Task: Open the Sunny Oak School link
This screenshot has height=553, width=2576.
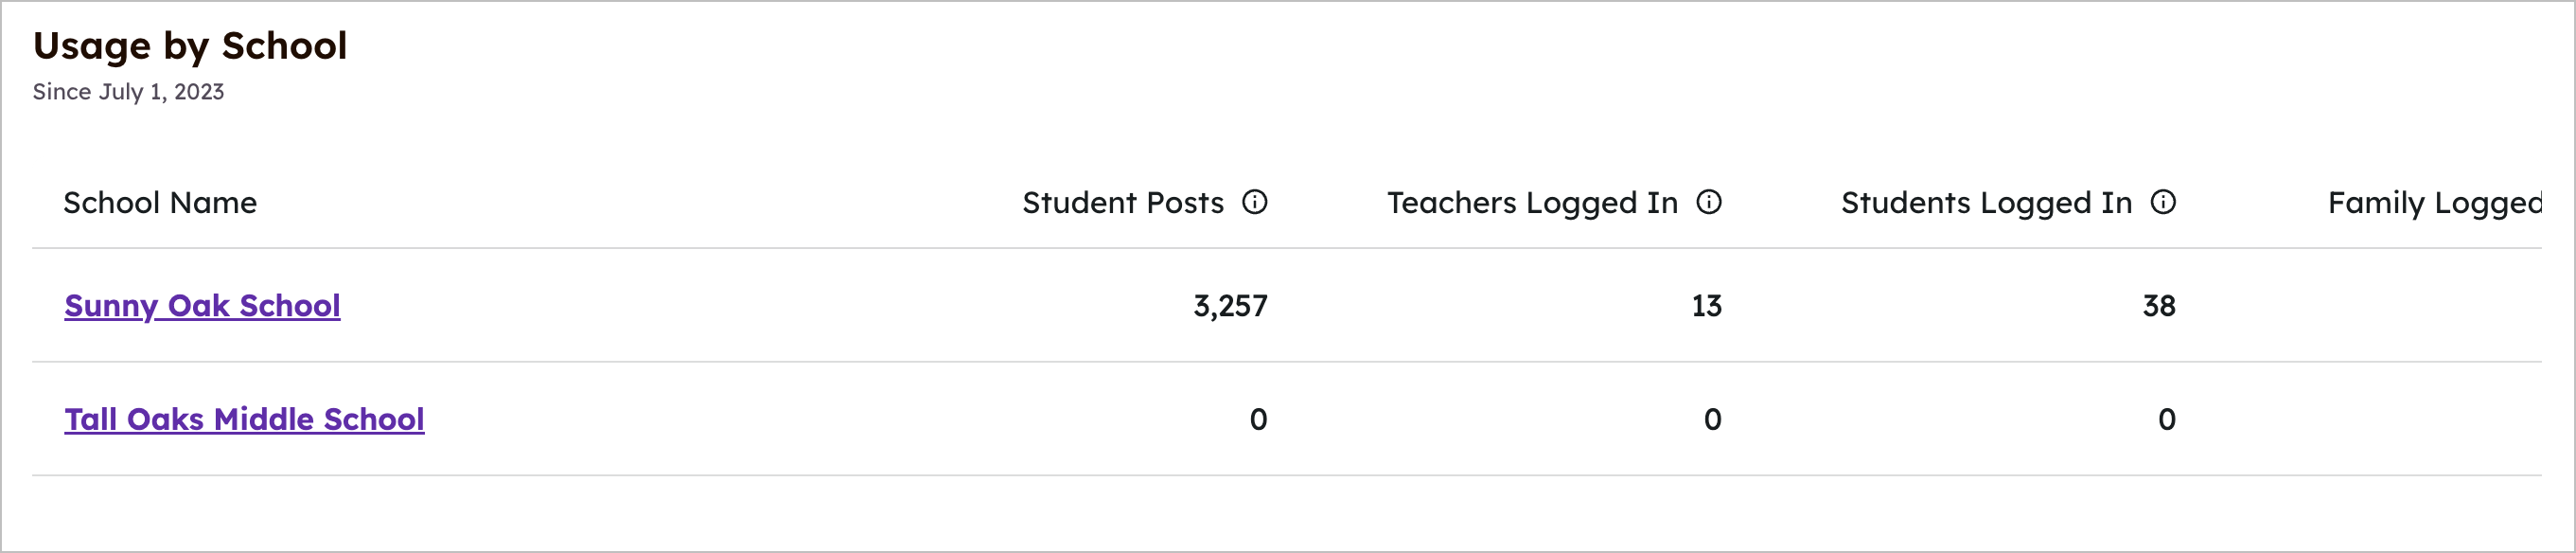Action: pyautogui.click(x=202, y=306)
